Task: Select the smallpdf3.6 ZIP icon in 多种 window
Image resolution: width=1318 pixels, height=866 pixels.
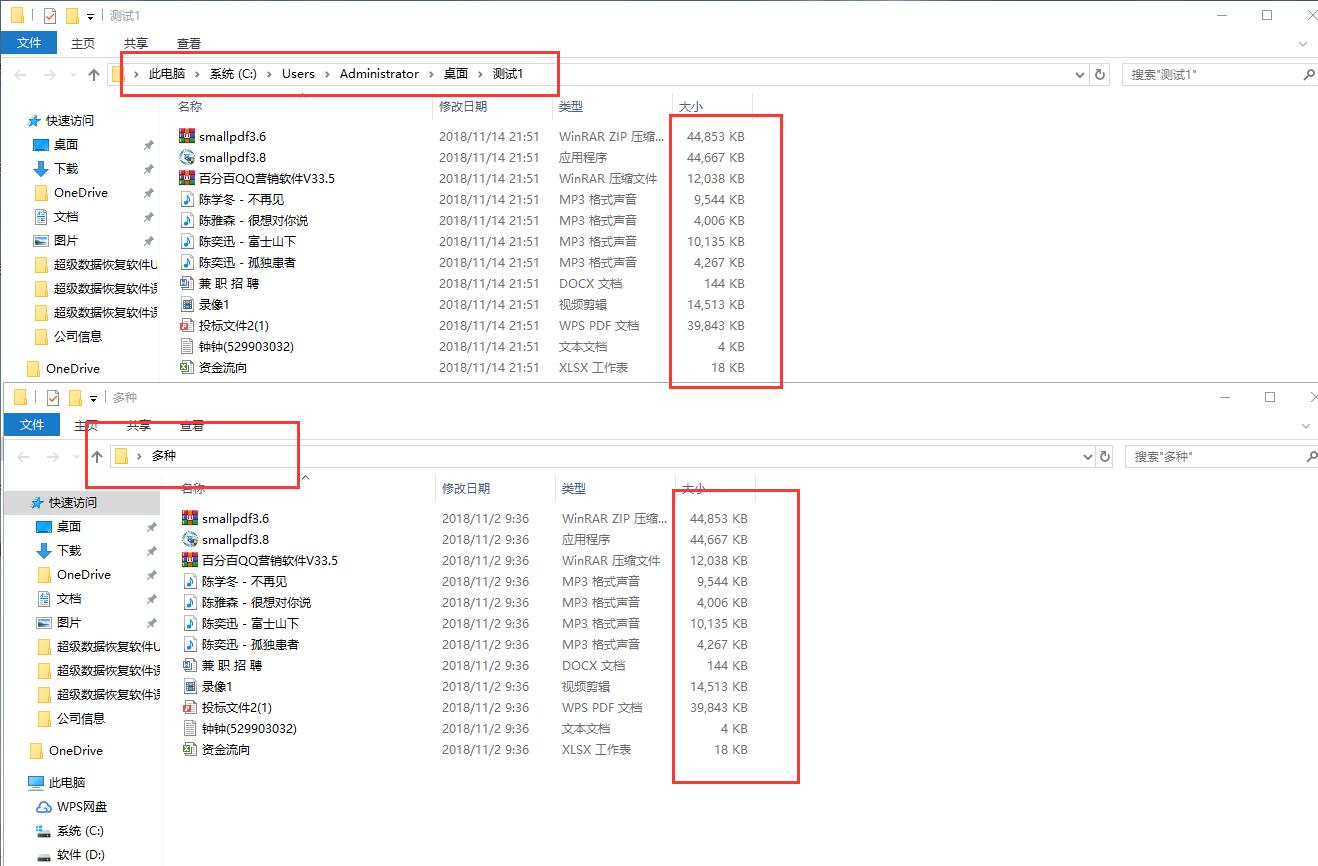Action: tap(190, 518)
